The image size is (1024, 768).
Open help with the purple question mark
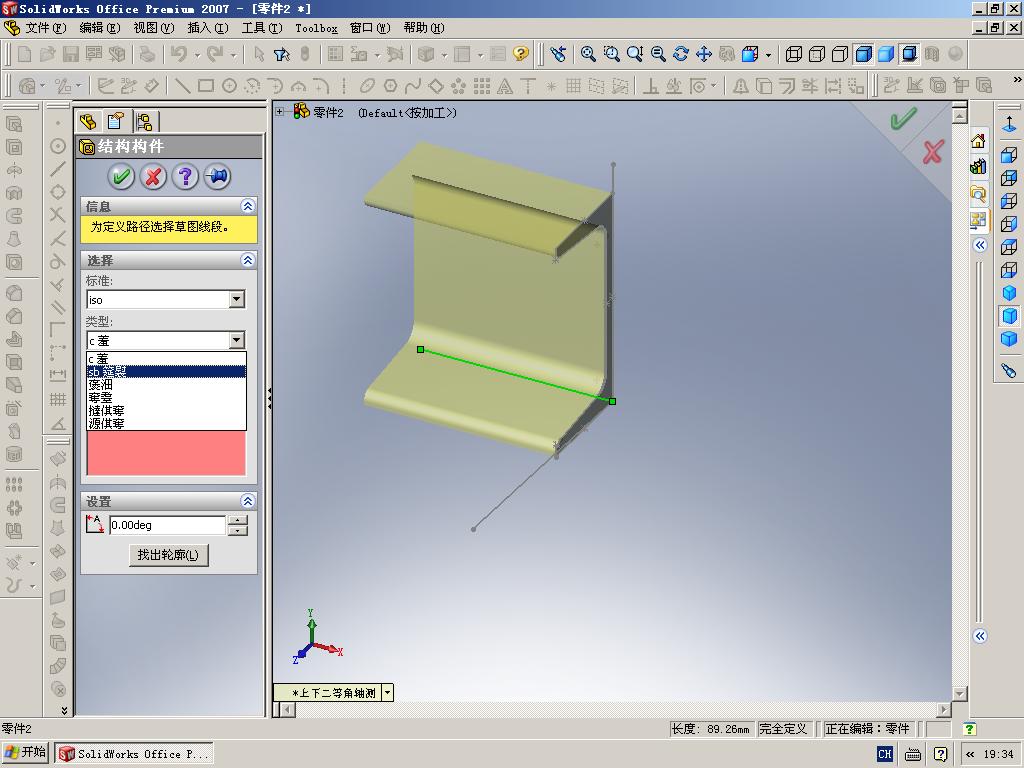(x=185, y=176)
